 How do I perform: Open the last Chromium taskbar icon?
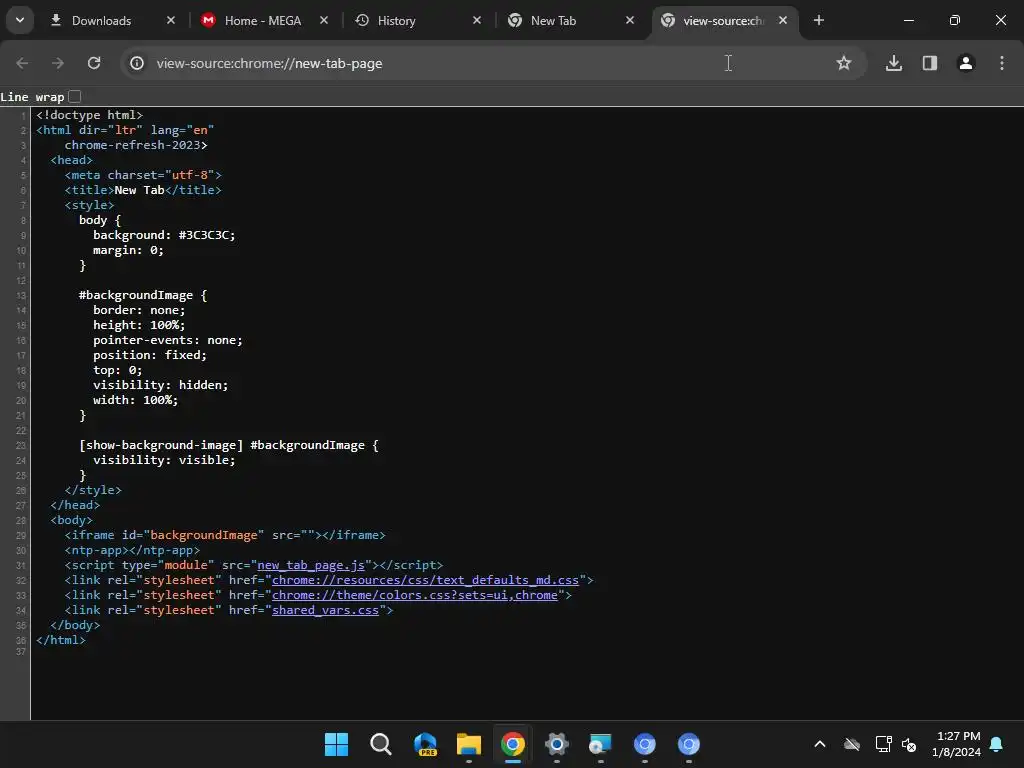[x=688, y=744]
